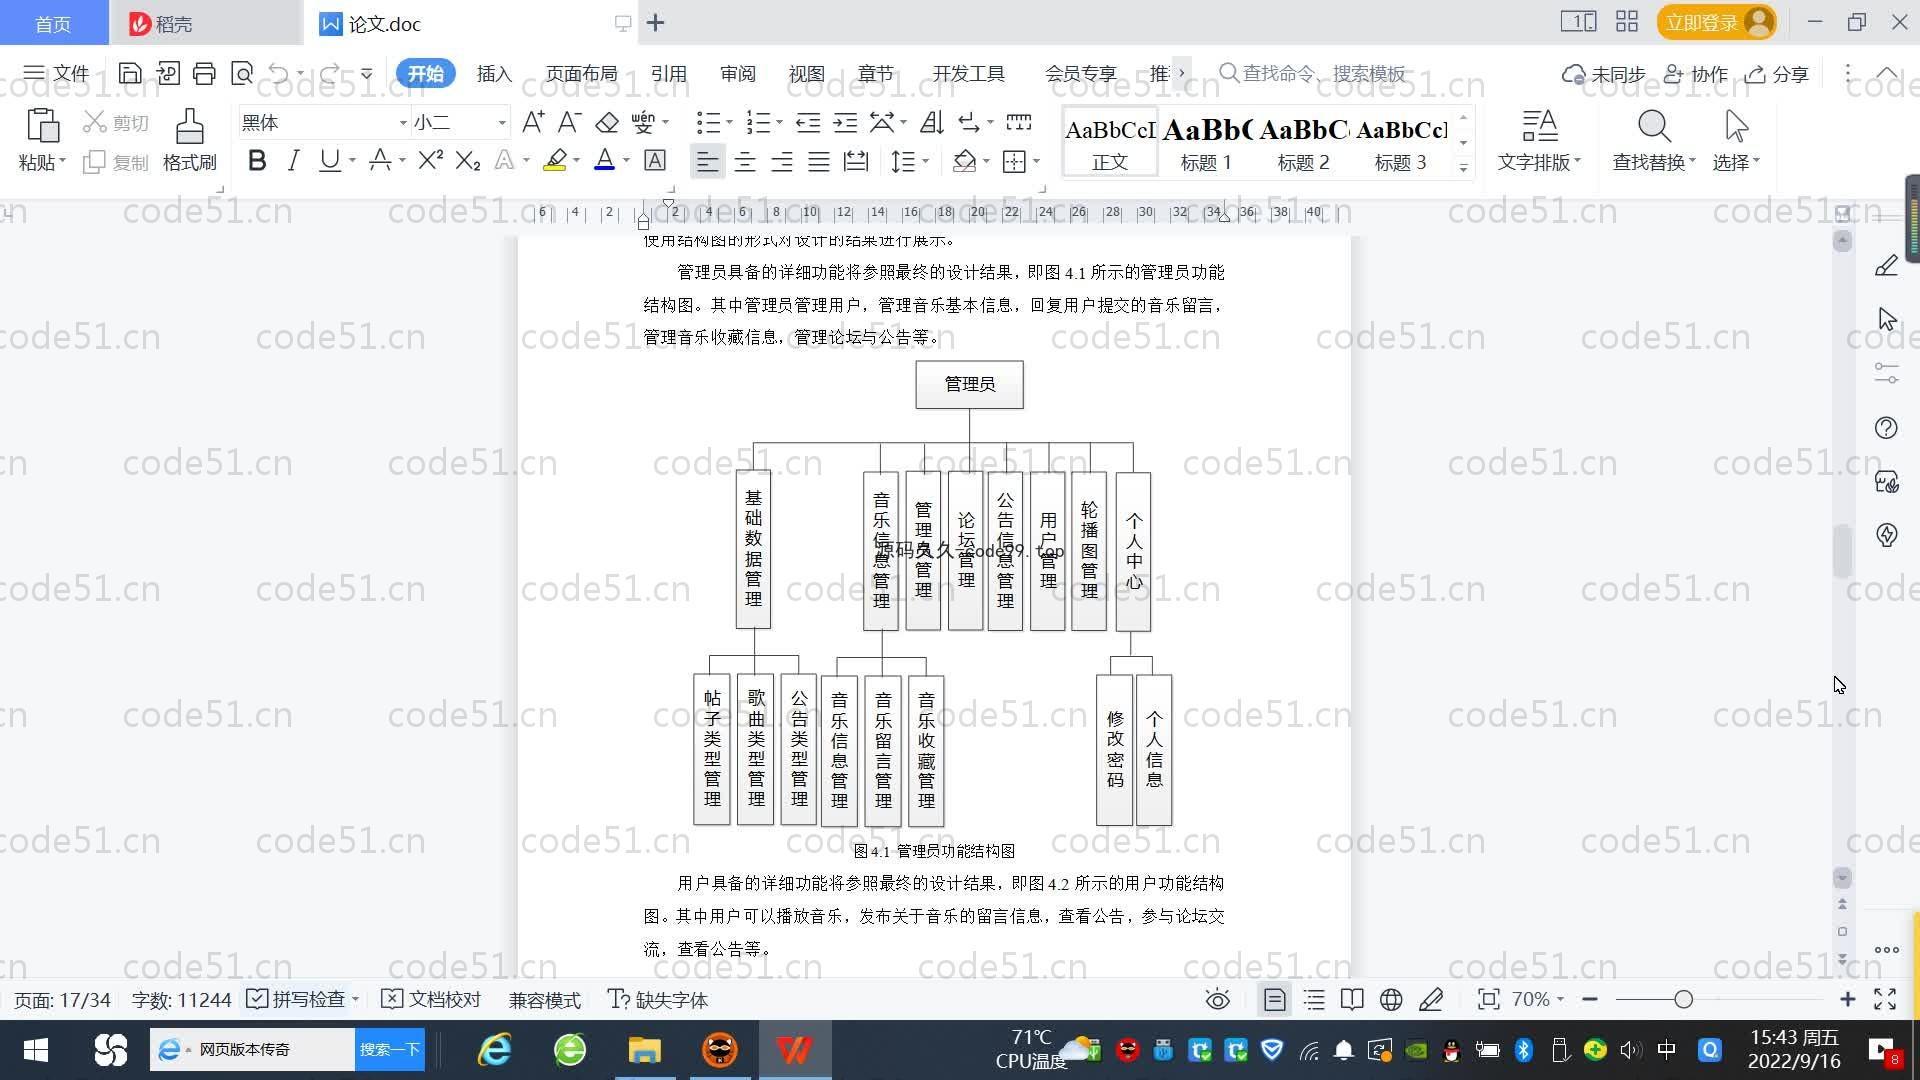Increase paragraph indent

pos(846,122)
